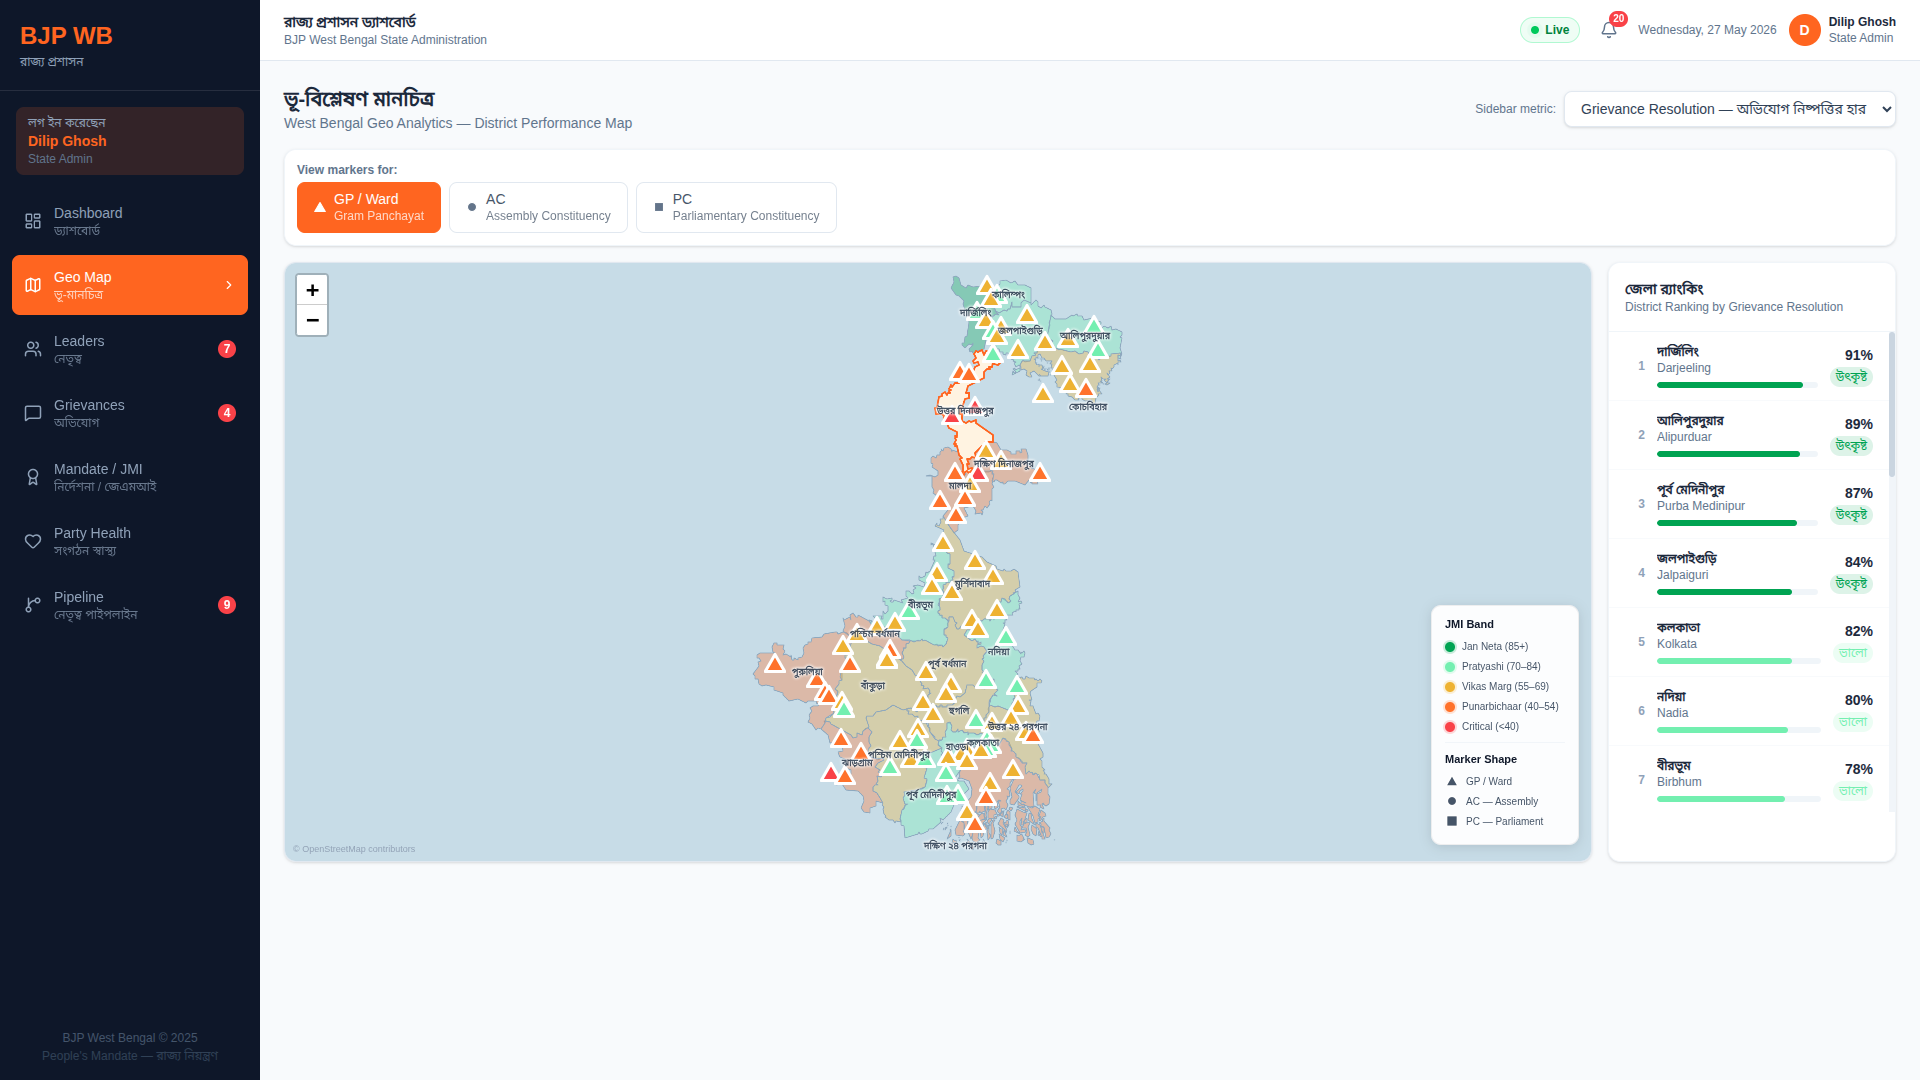Click the Critical (<40) red swatch
Screen dimensions: 1920x1080
(1450, 727)
